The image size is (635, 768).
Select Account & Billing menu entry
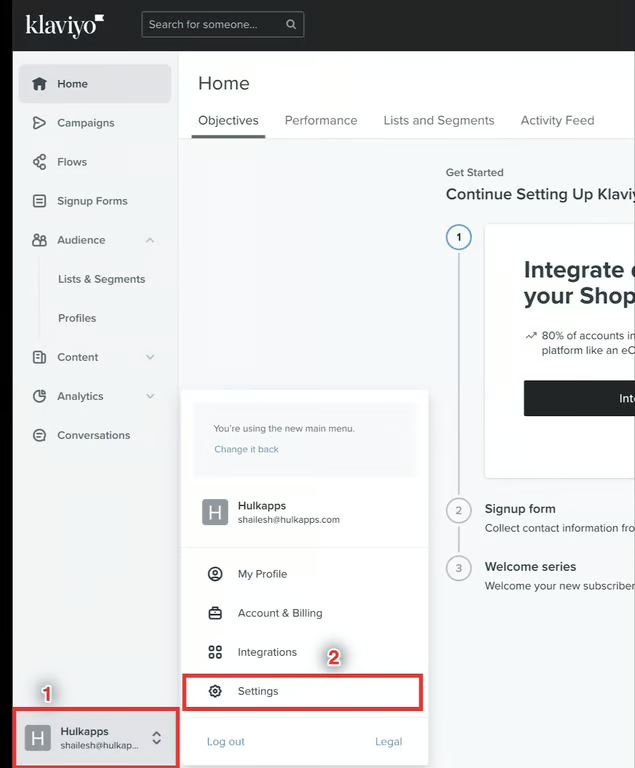304,613
